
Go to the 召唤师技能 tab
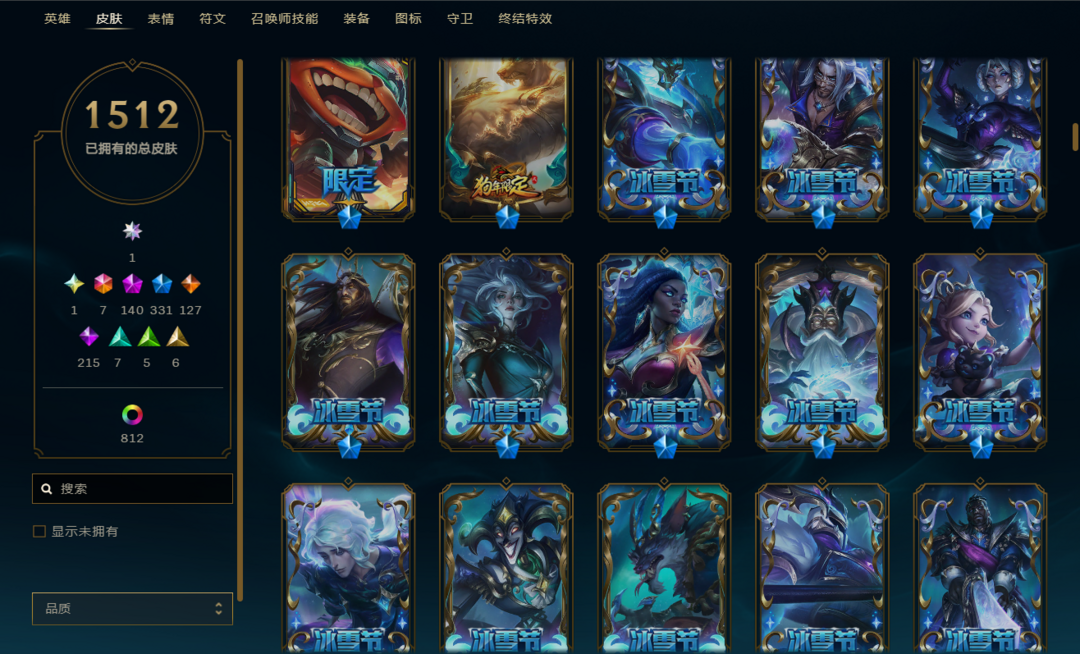click(284, 19)
